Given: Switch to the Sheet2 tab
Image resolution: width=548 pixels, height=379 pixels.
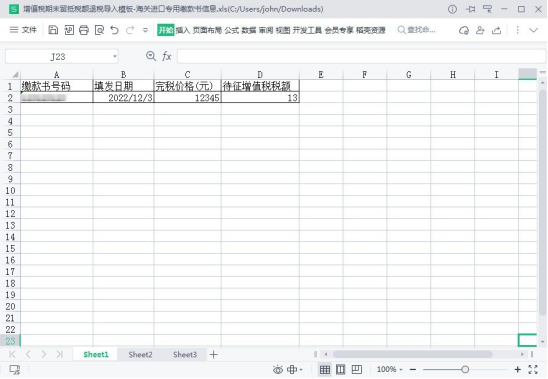Looking at the screenshot, I should pyautogui.click(x=140, y=355).
